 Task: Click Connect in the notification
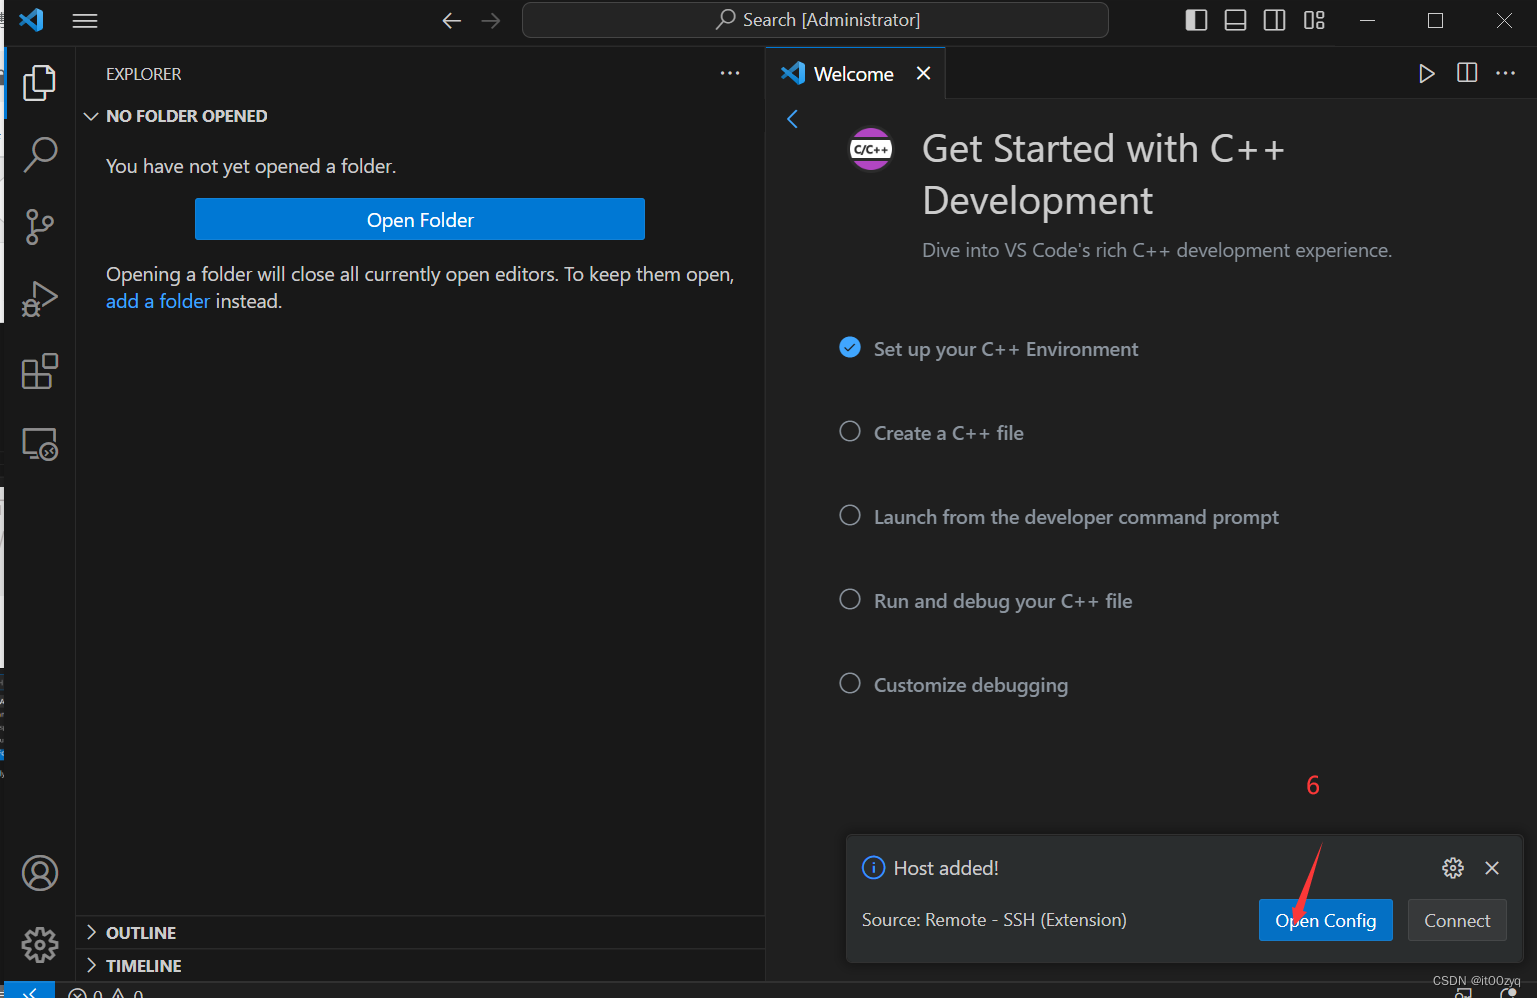(1457, 920)
